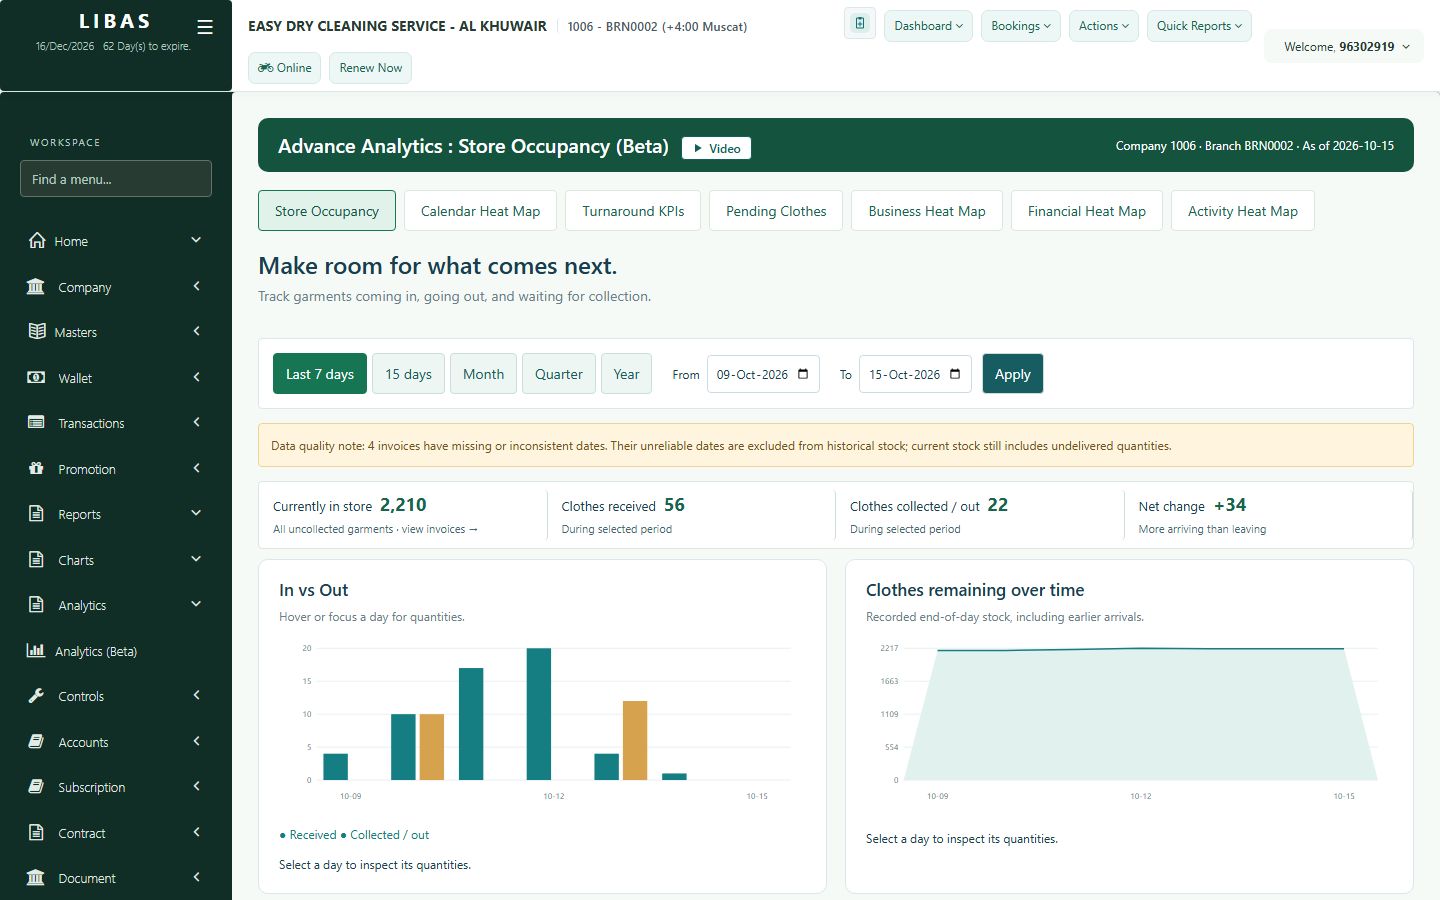Select the Year range option
The width and height of the screenshot is (1440, 900).
626,374
